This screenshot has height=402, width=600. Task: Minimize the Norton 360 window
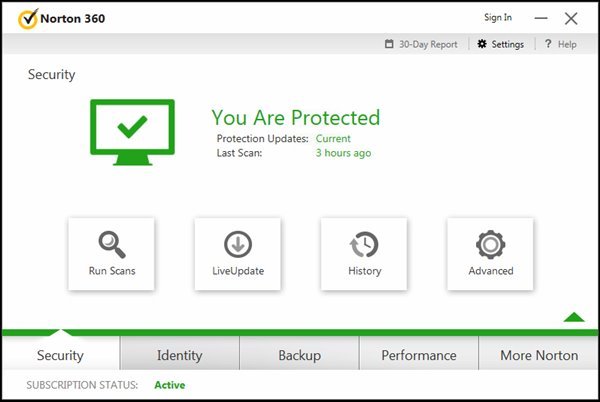point(539,18)
